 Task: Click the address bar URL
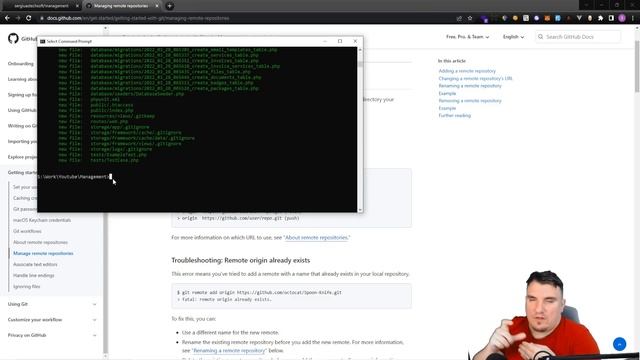pyautogui.click(x=138, y=18)
